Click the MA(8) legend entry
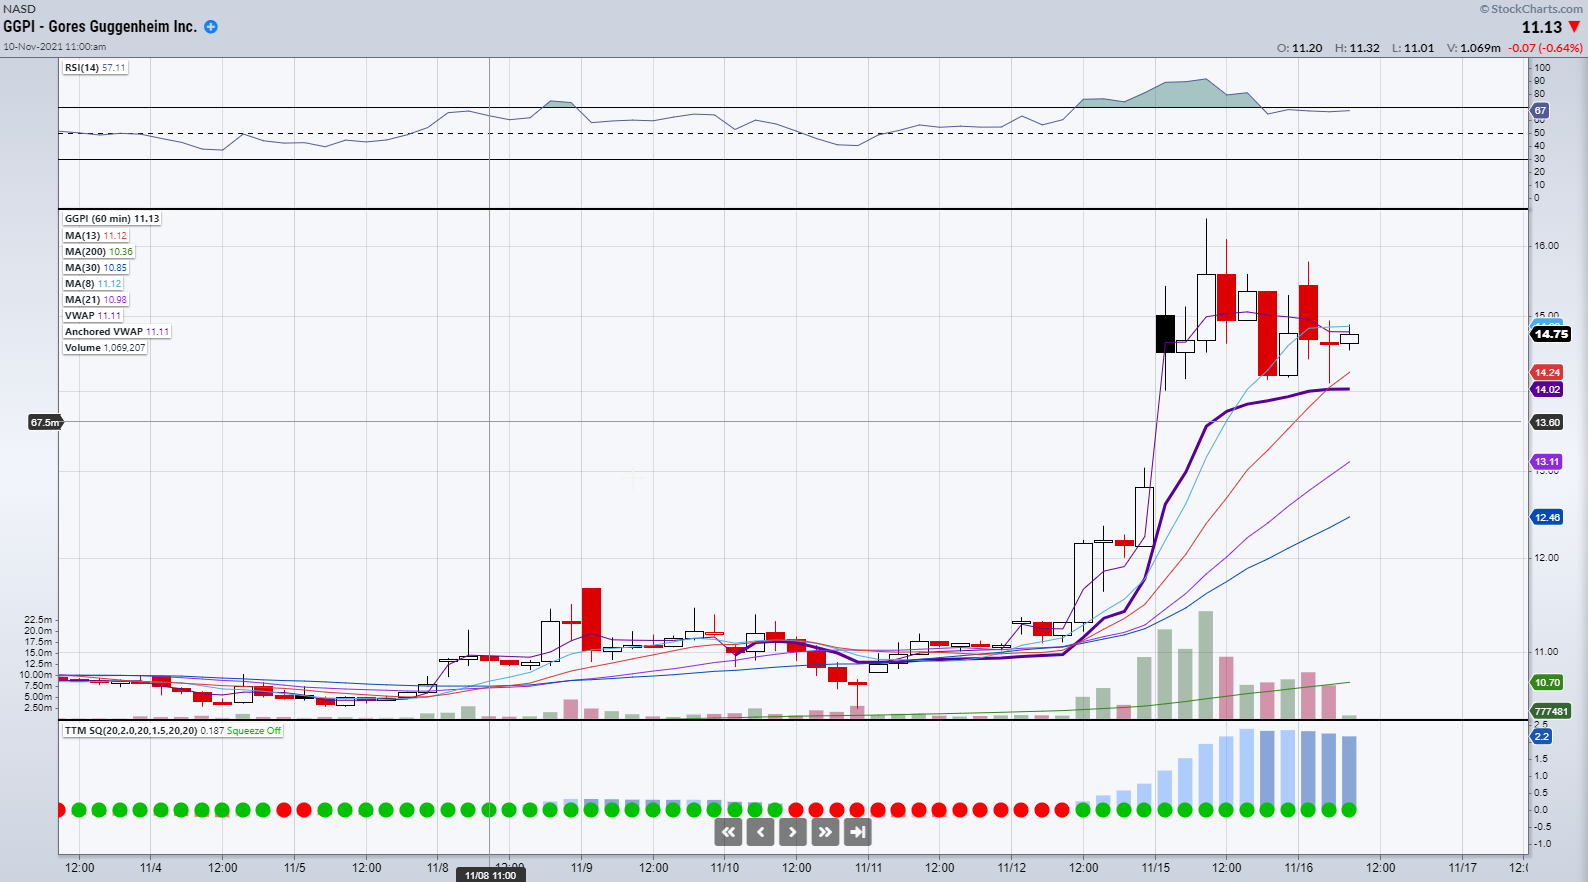 pos(93,284)
